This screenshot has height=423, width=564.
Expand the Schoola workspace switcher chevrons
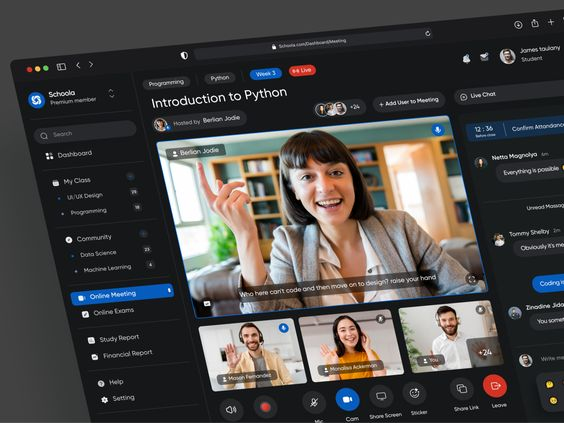[112, 93]
